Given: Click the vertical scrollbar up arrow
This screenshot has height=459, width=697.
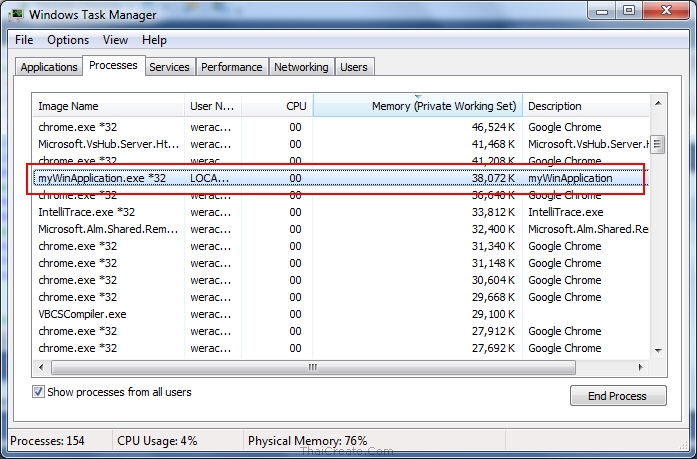Looking at the screenshot, I should [658, 104].
